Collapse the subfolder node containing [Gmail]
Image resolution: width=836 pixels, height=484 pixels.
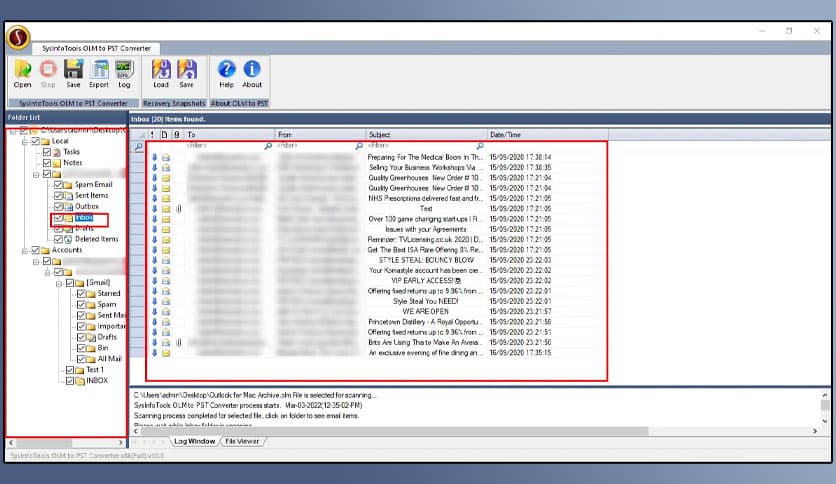tap(47, 272)
